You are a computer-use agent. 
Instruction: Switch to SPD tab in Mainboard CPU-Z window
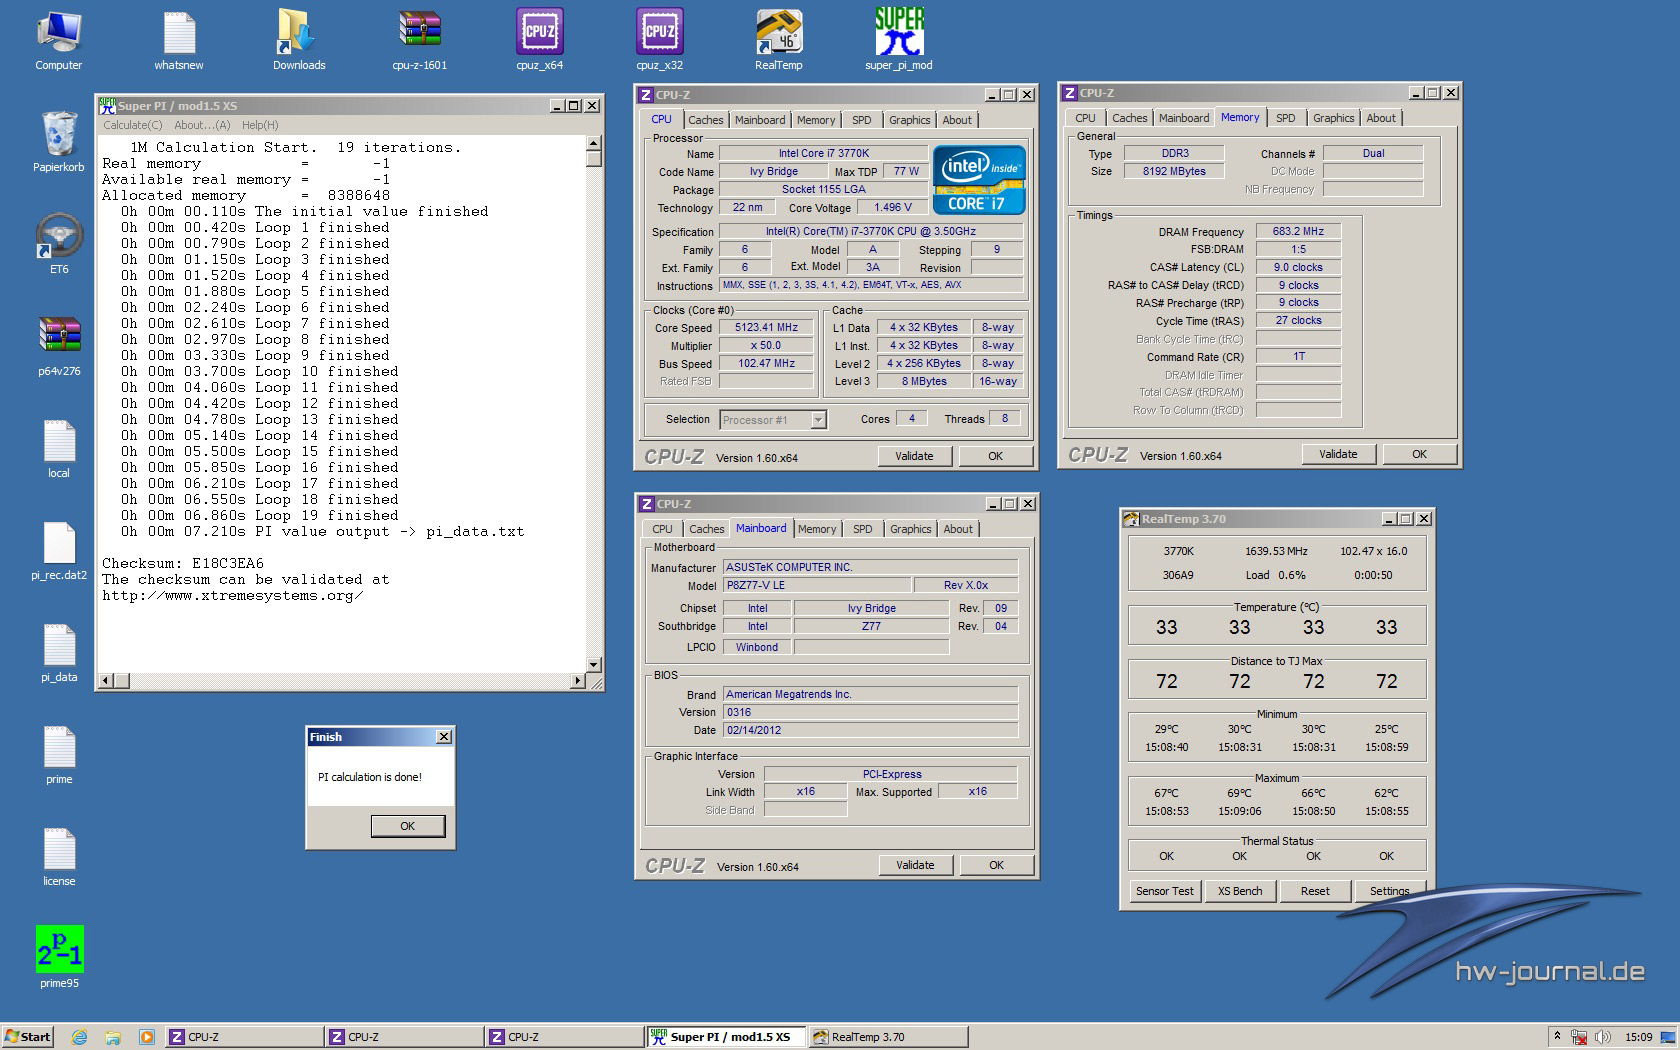click(862, 529)
